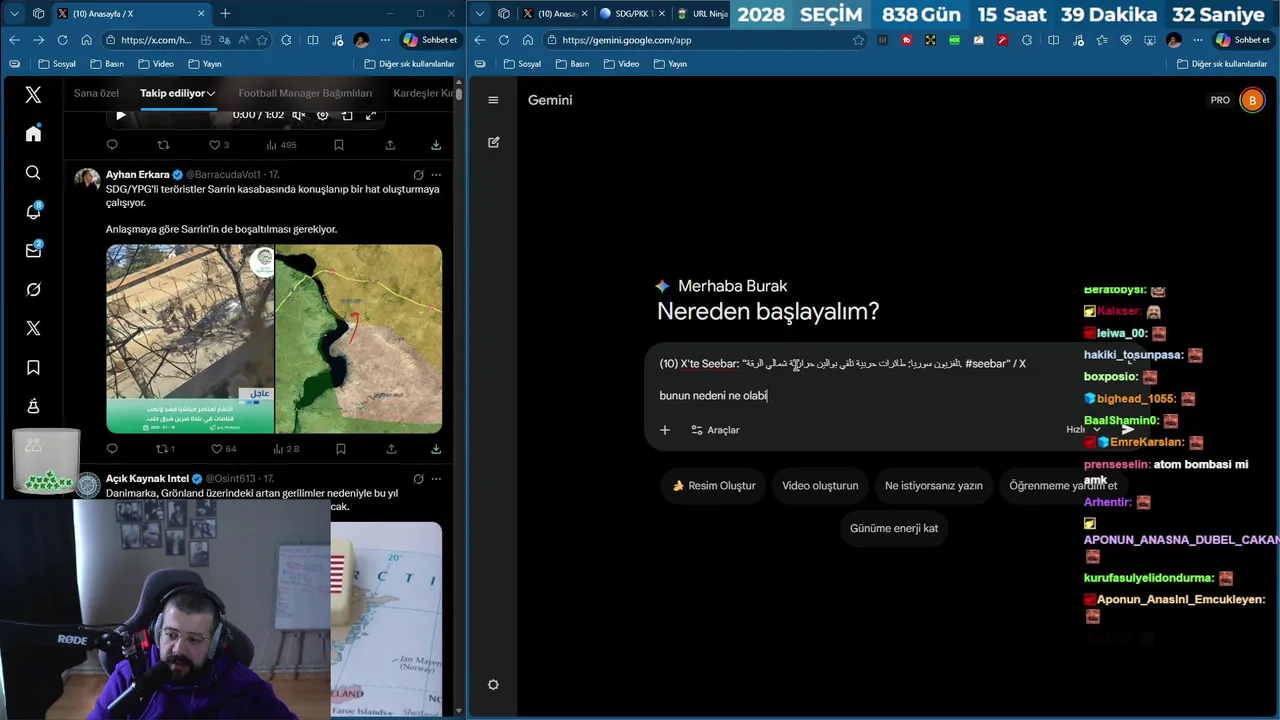Open Gemini main menu hamburger icon
The image size is (1280, 720).
click(493, 100)
